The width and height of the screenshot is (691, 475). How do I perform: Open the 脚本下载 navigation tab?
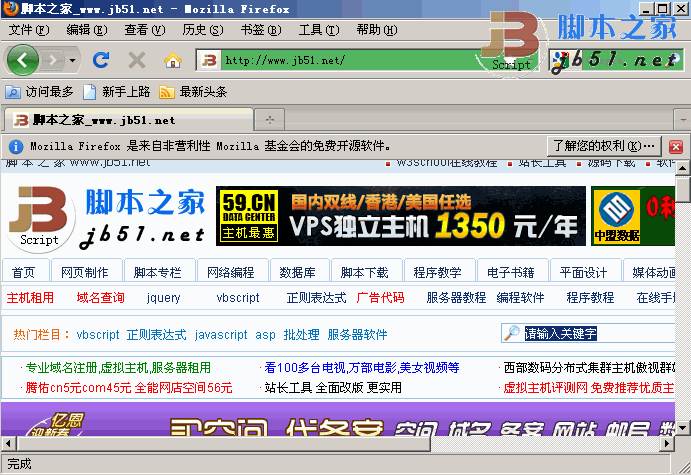click(x=365, y=271)
